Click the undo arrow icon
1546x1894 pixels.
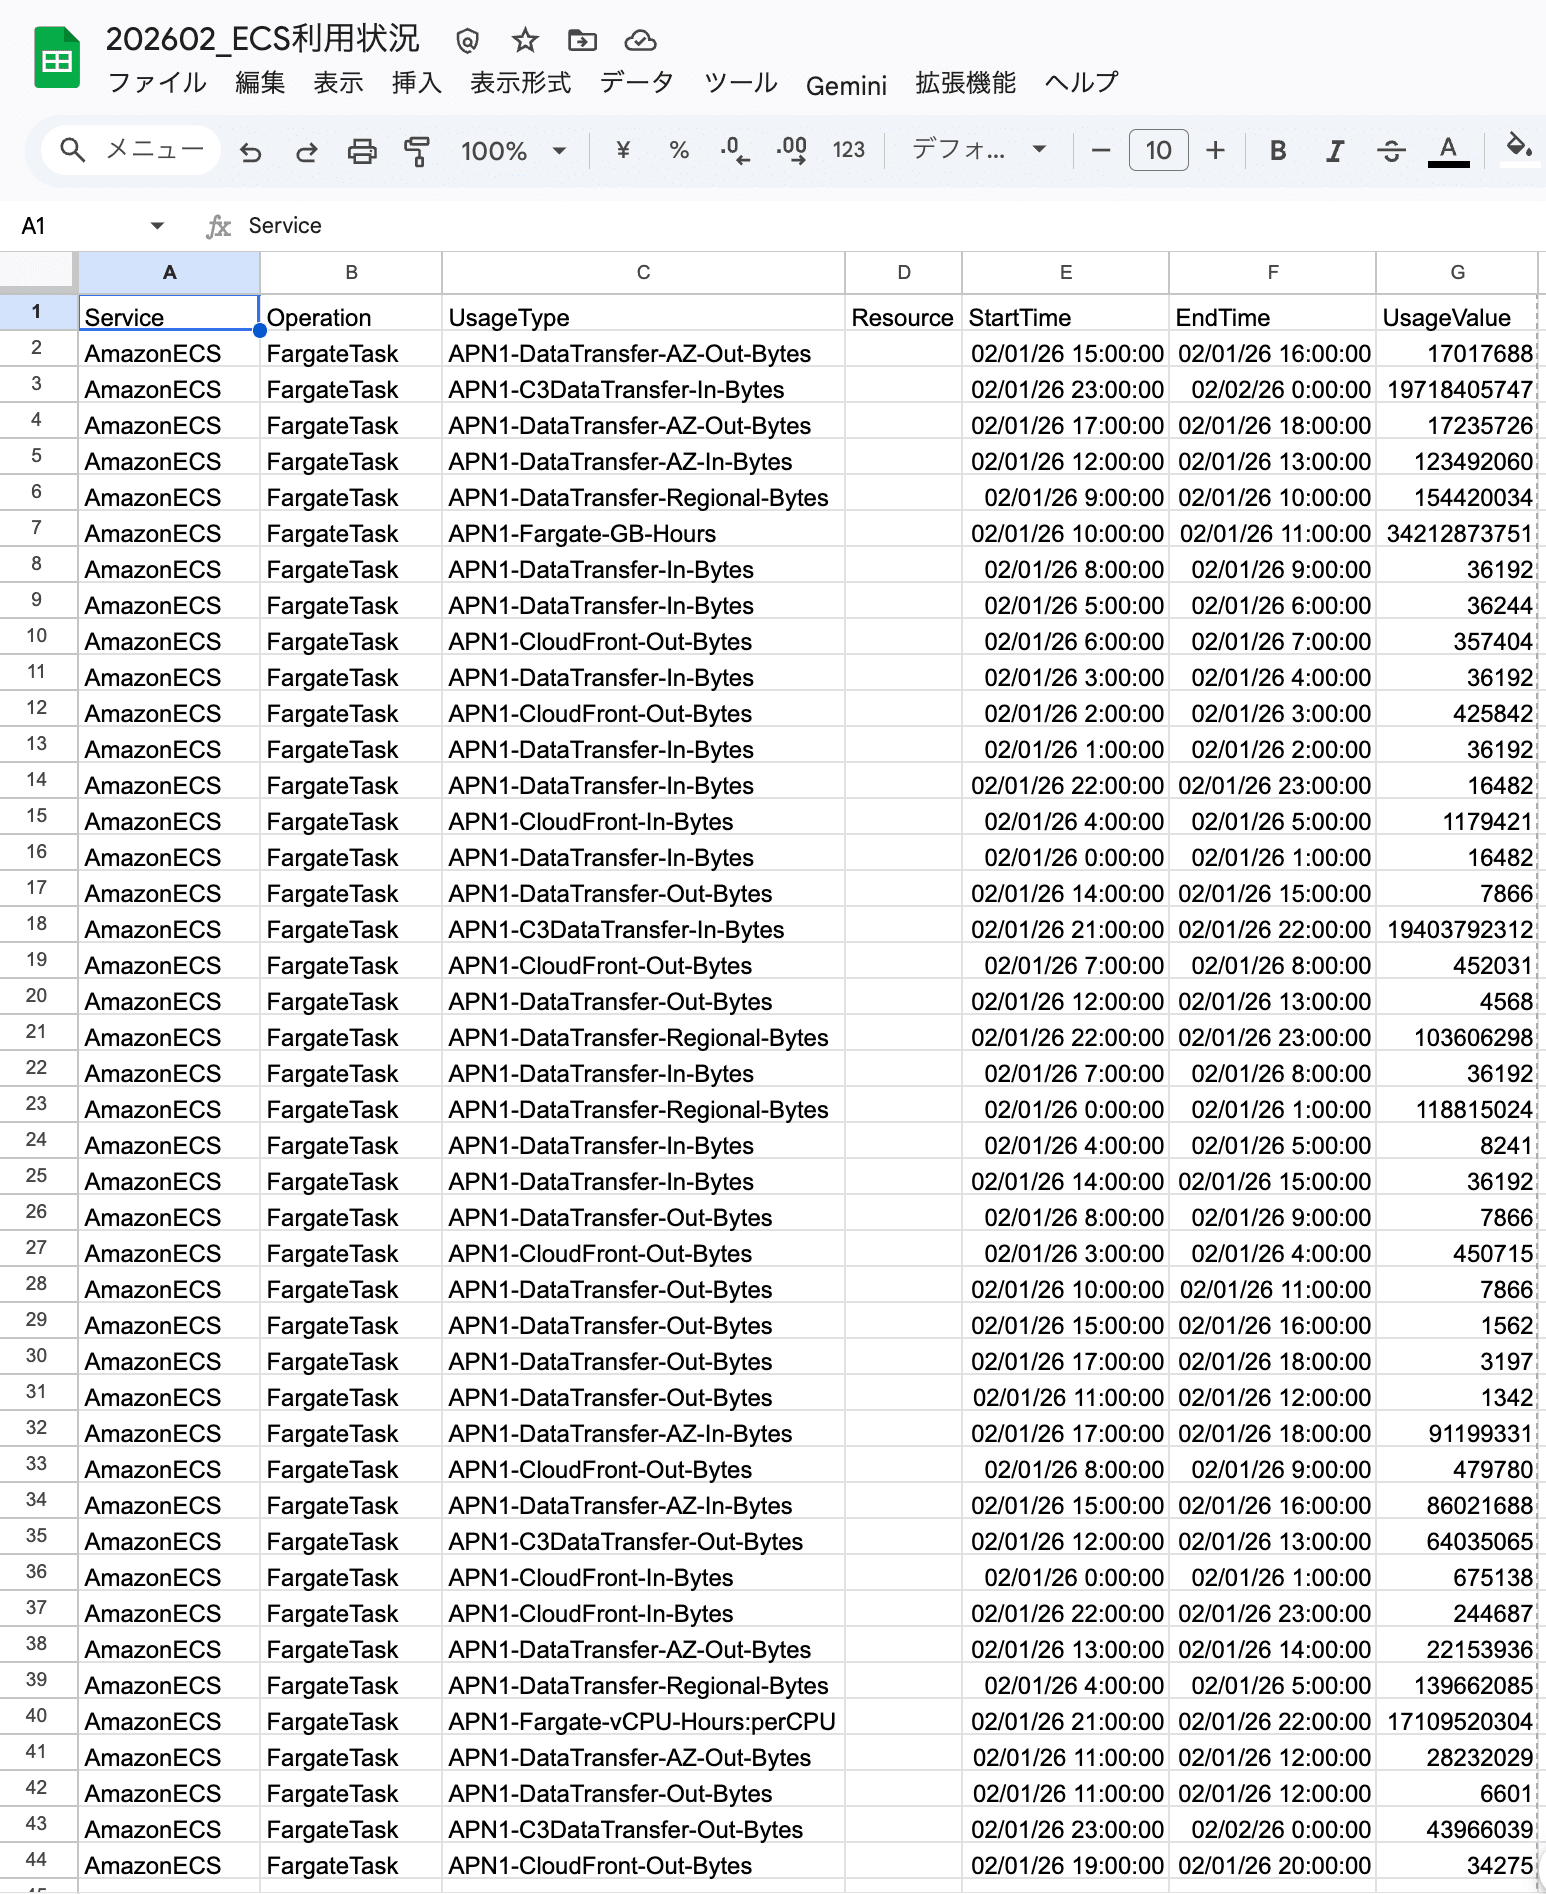251,151
